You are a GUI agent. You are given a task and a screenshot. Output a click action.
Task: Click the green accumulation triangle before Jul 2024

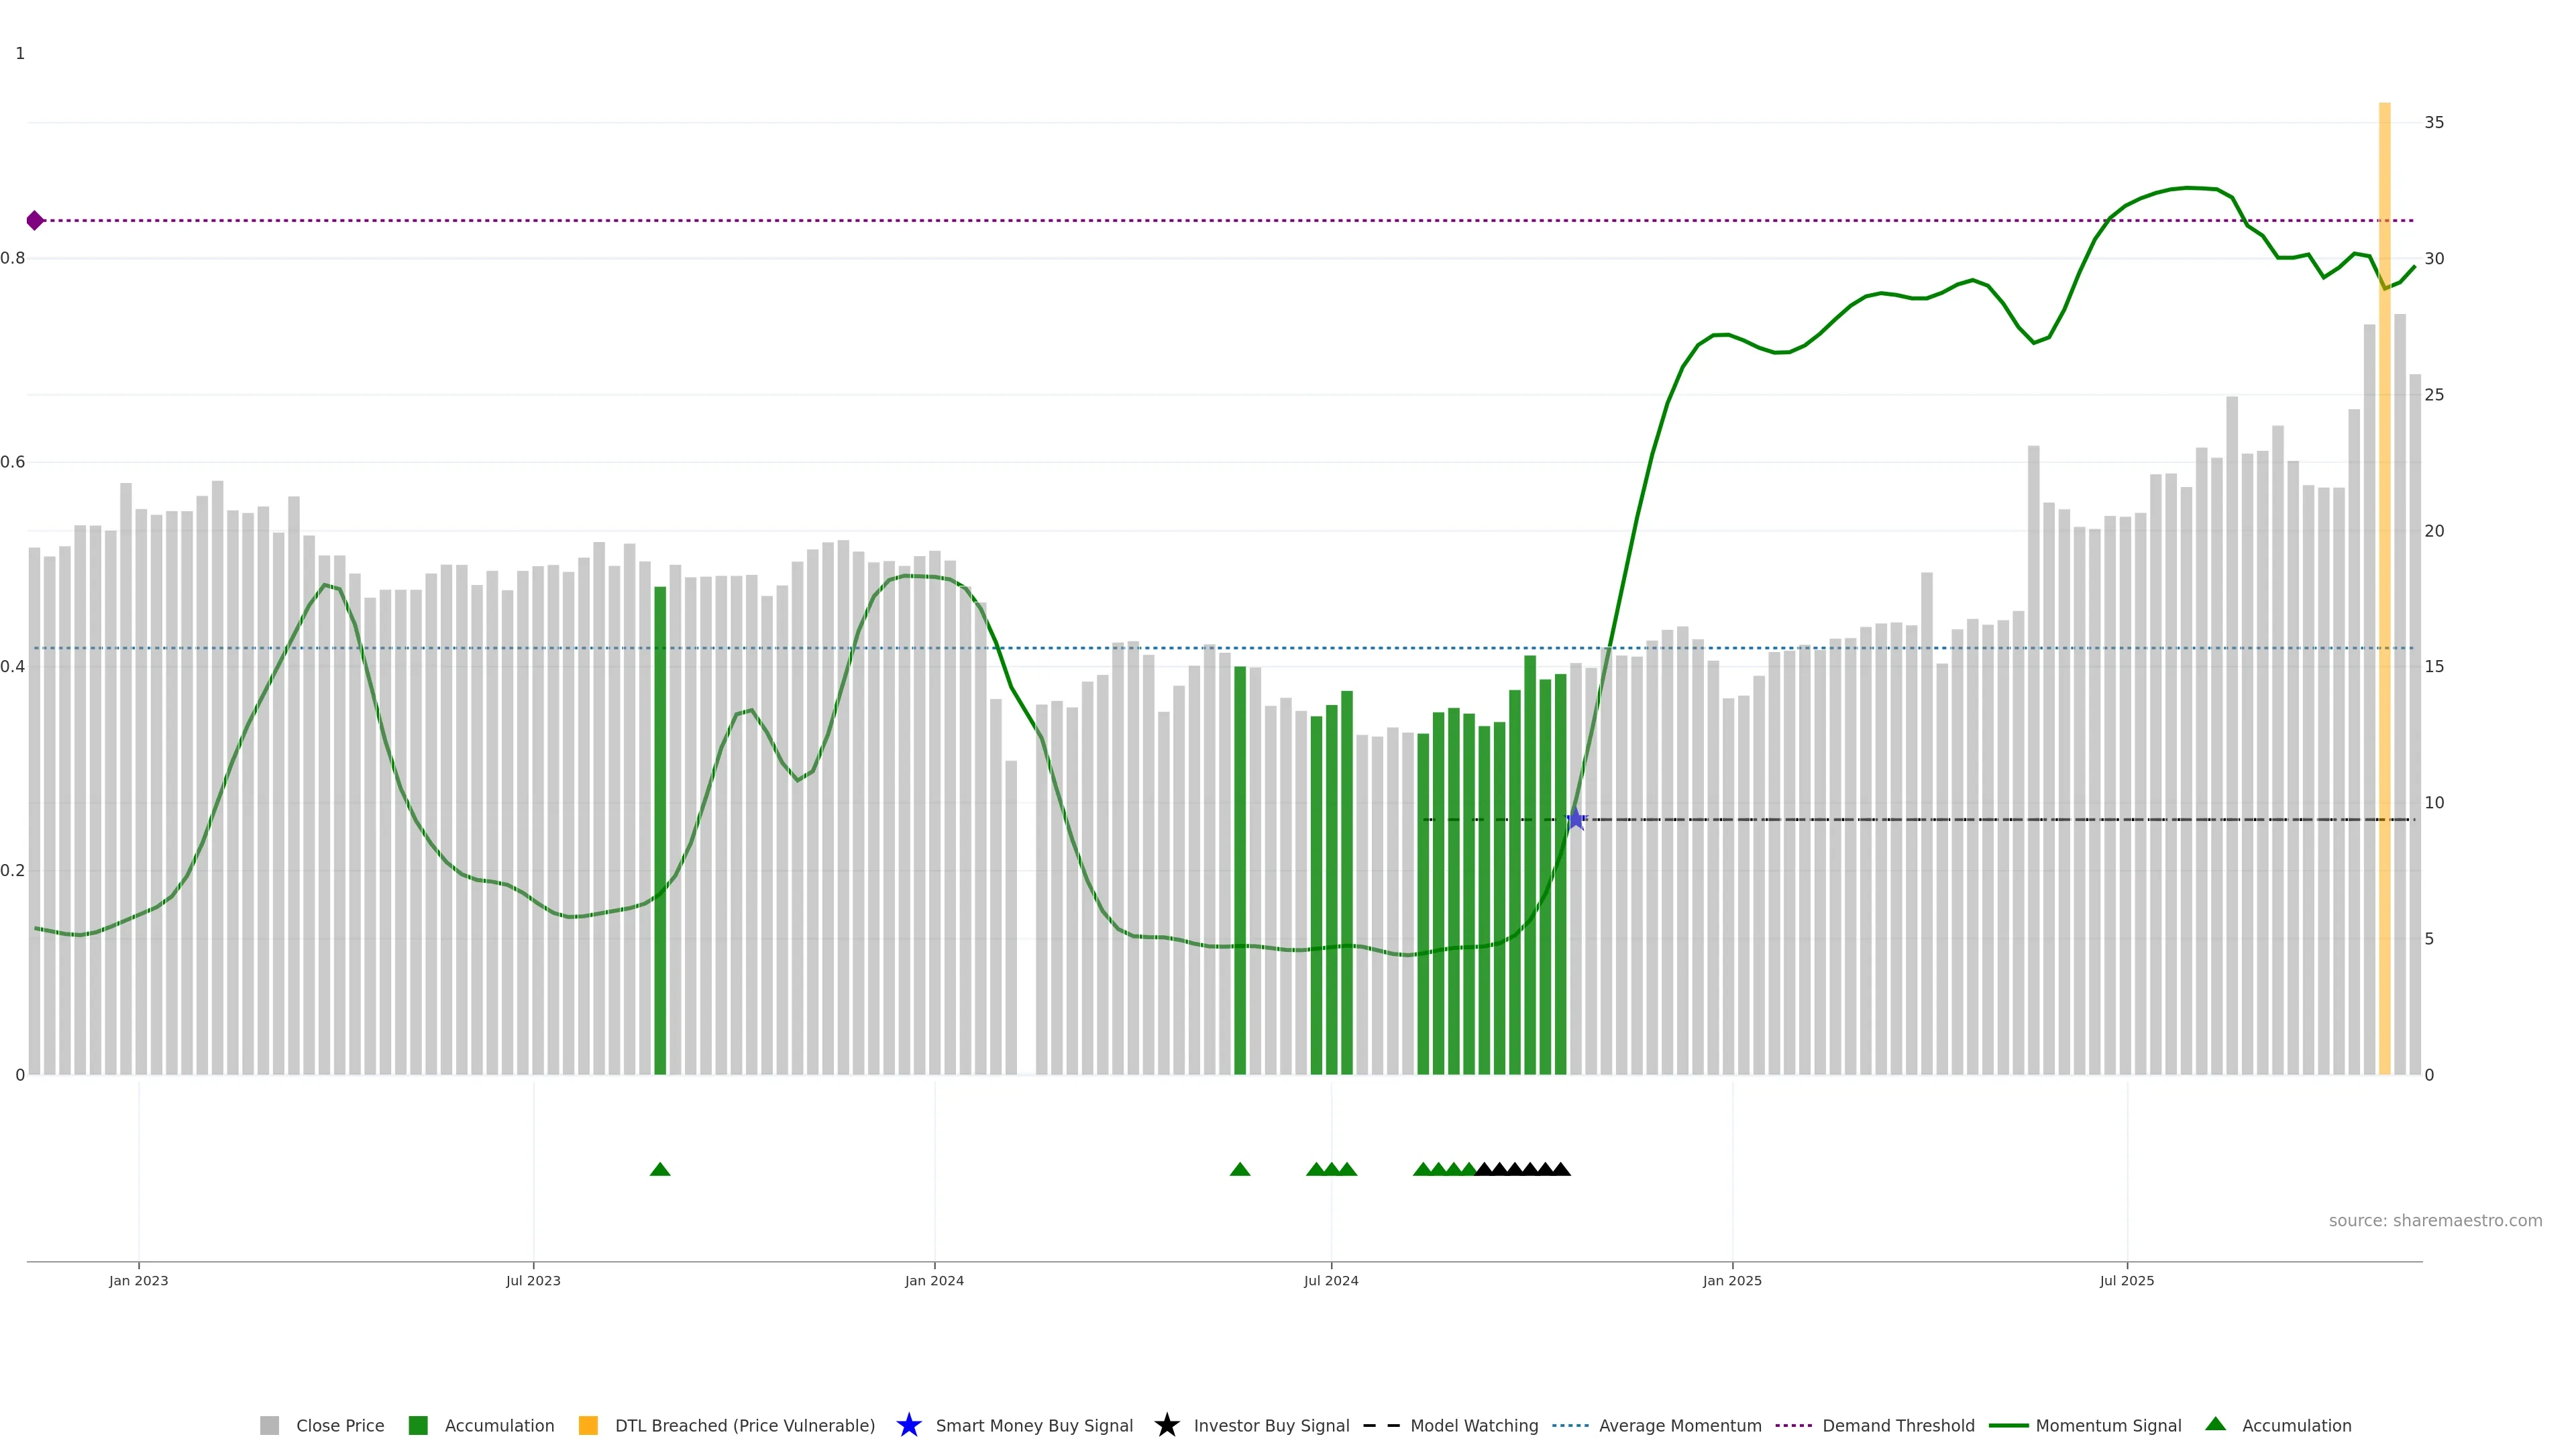click(x=1240, y=1169)
